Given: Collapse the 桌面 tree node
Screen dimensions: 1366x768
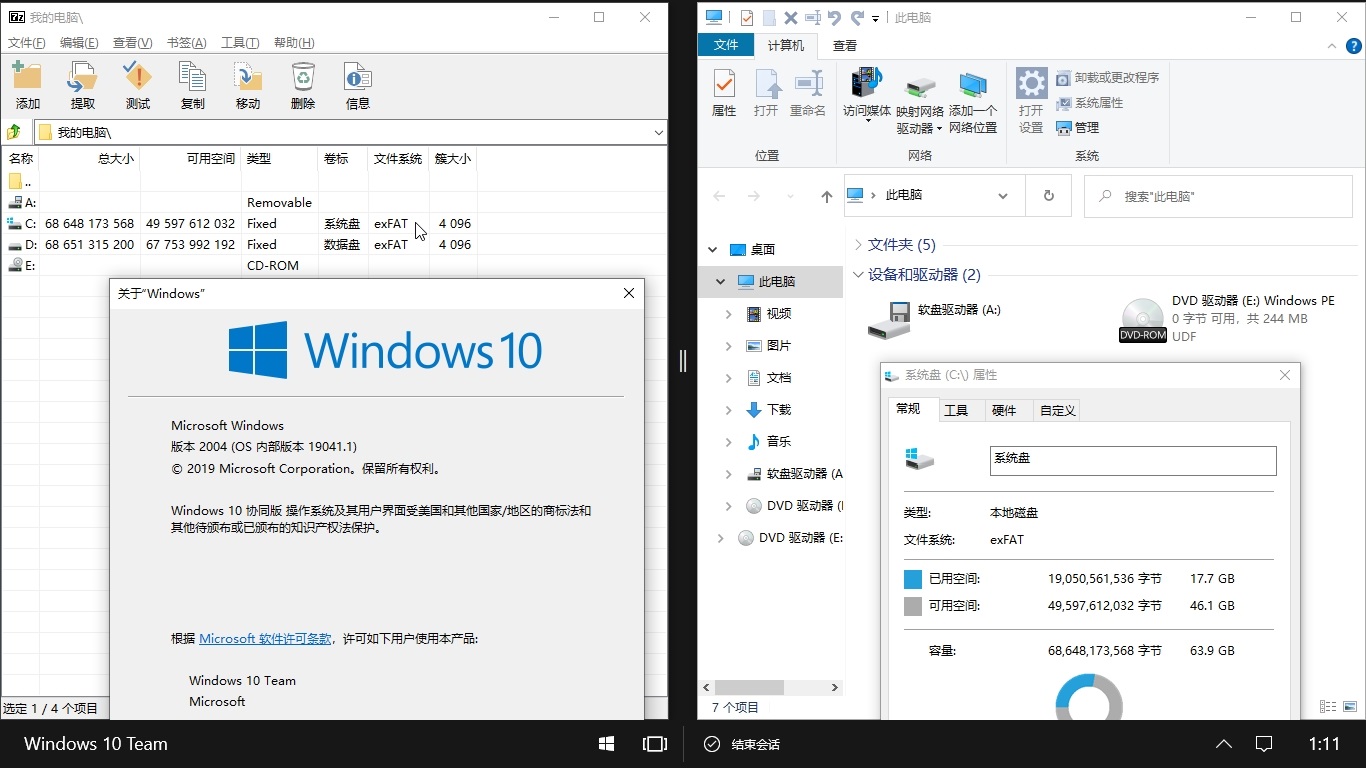Looking at the screenshot, I should tap(712, 249).
